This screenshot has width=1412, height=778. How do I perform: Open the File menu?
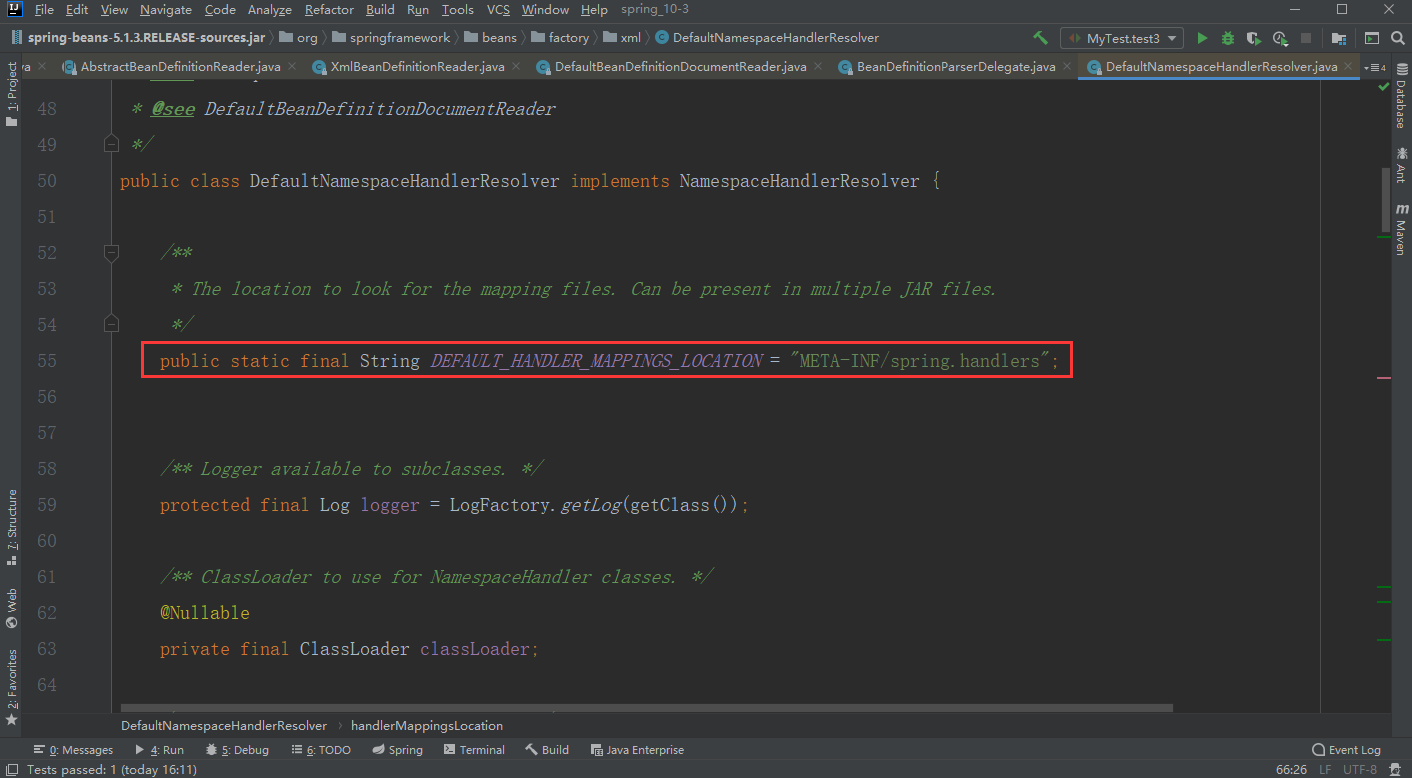coord(44,10)
